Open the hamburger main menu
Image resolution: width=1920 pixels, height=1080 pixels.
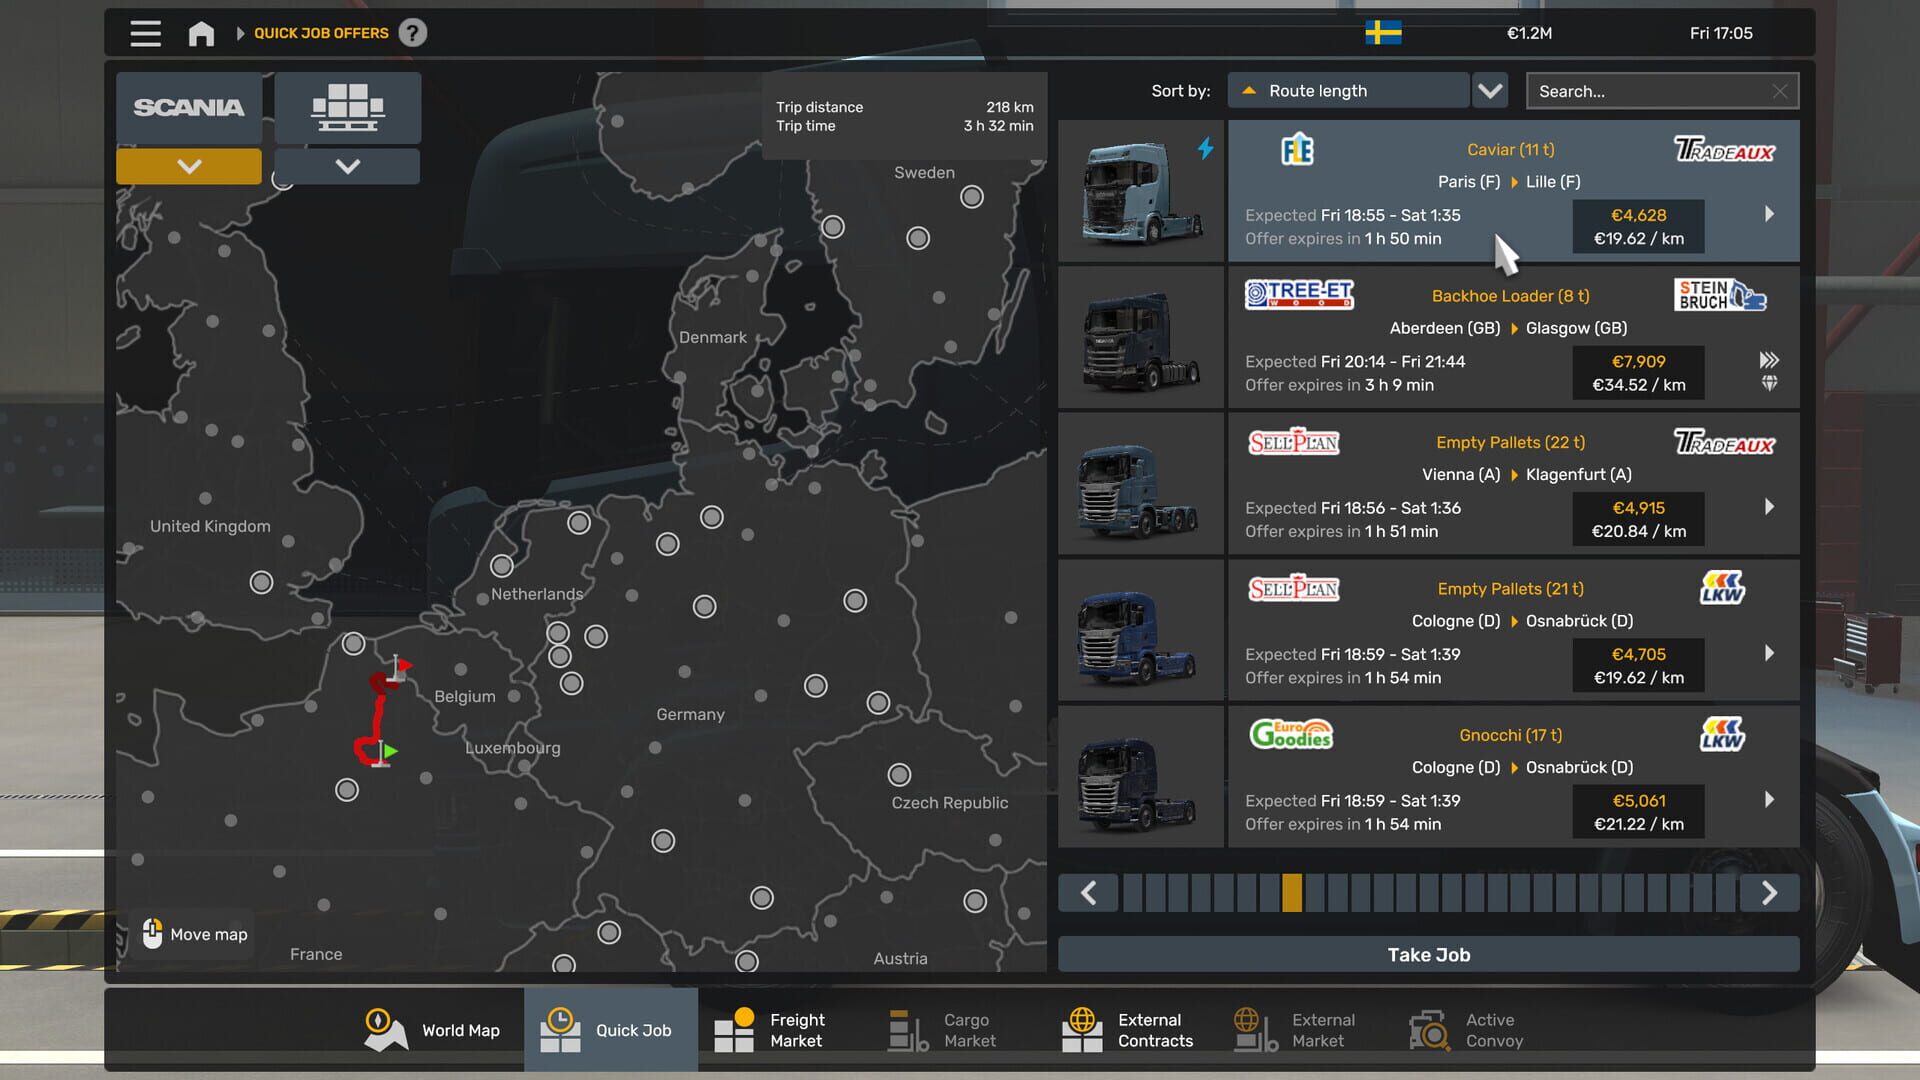(x=144, y=33)
